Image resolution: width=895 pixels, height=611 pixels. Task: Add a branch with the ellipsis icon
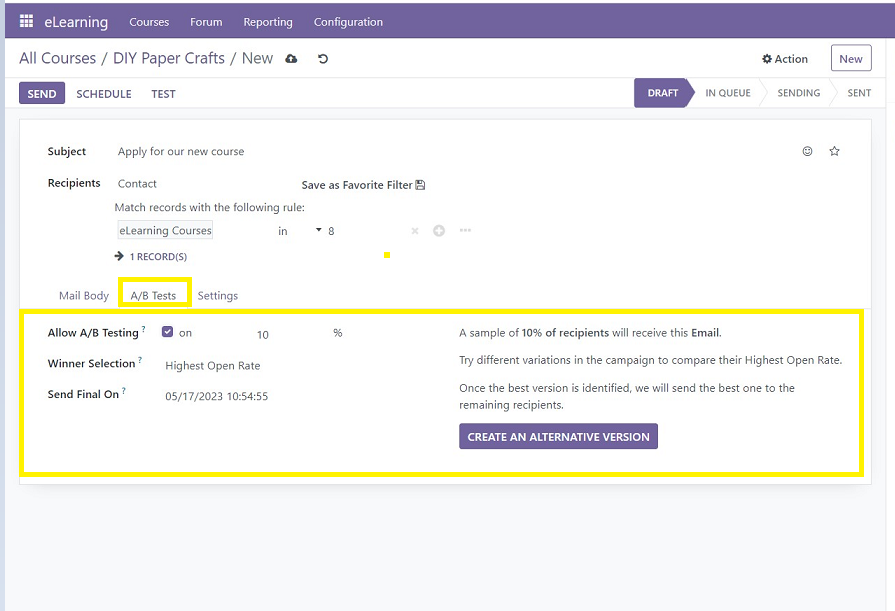[465, 230]
